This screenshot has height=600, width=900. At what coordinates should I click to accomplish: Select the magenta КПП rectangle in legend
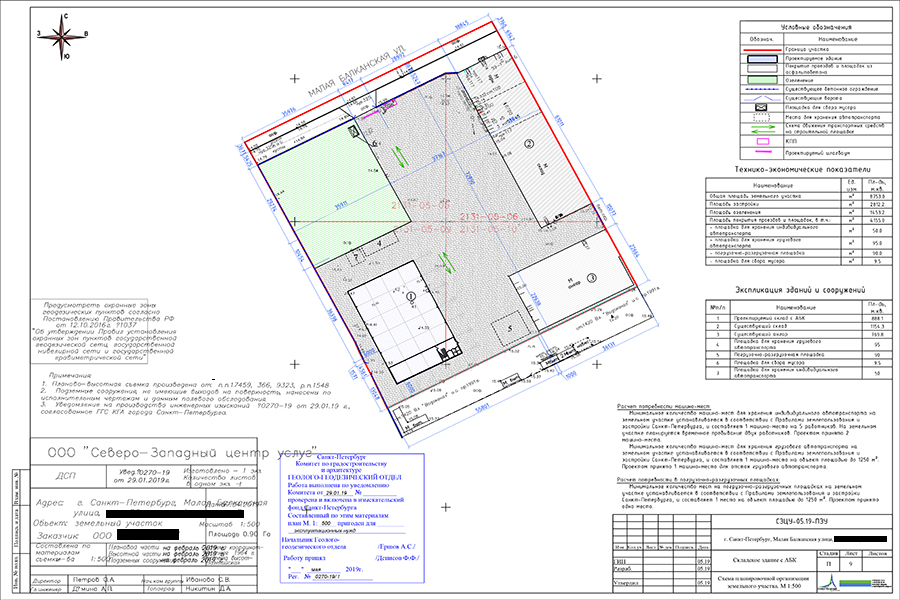(x=761, y=142)
